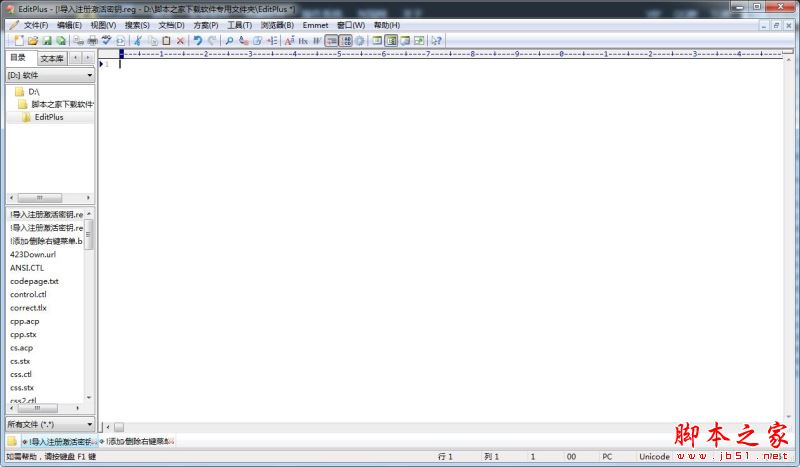
Task: Click the folder icon beside document tabs
Action: [12, 440]
